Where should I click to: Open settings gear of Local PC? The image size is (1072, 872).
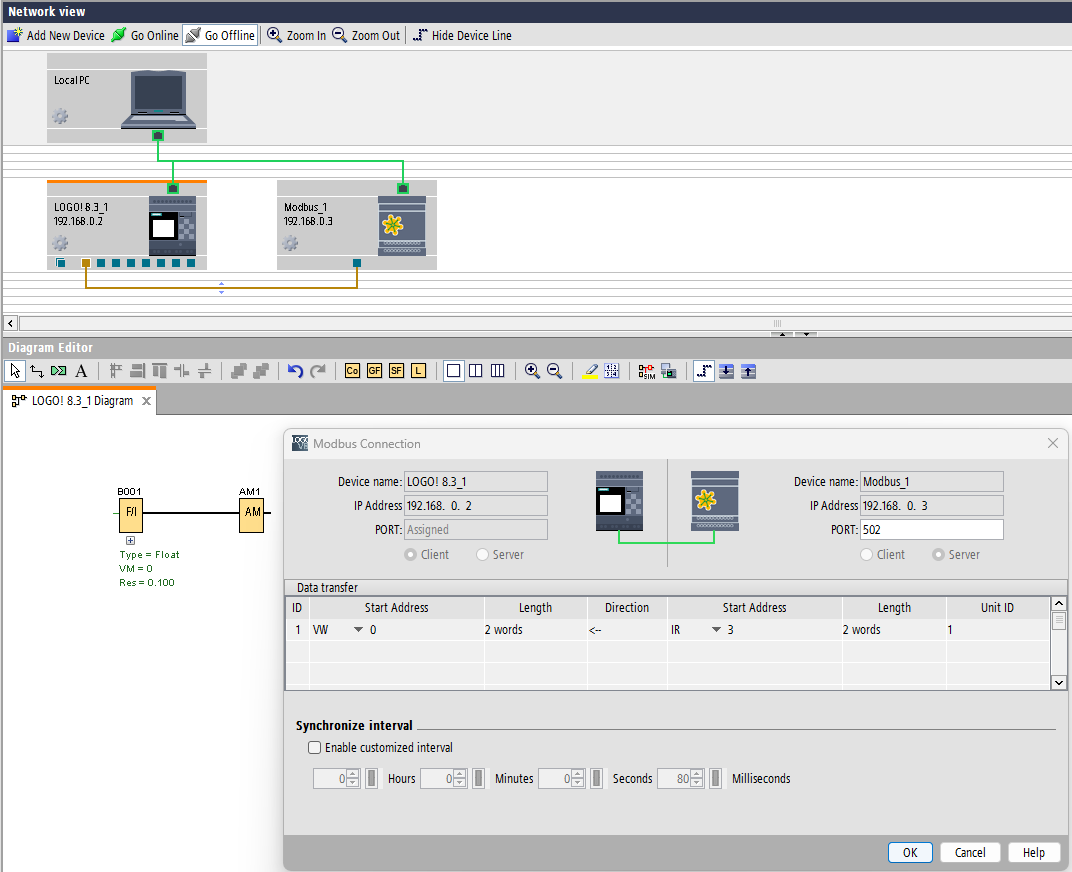click(x=60, y=116)
